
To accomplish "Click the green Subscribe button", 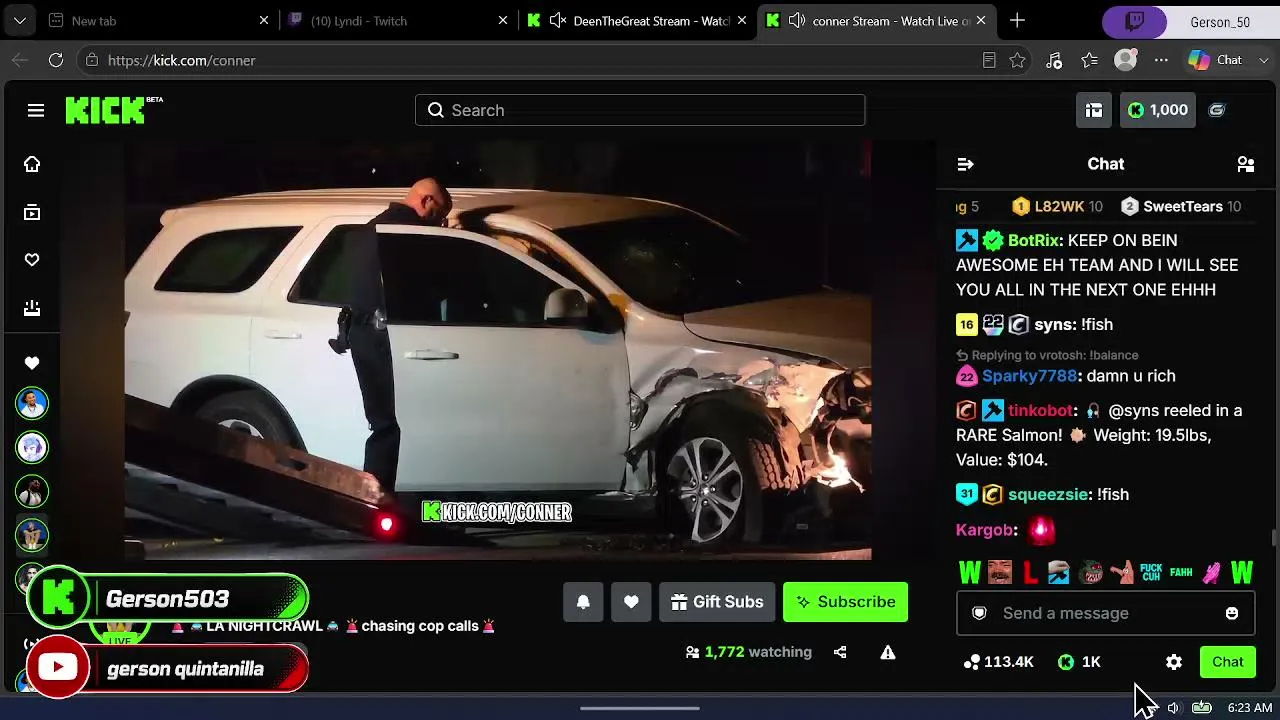I will click(846, 602).
